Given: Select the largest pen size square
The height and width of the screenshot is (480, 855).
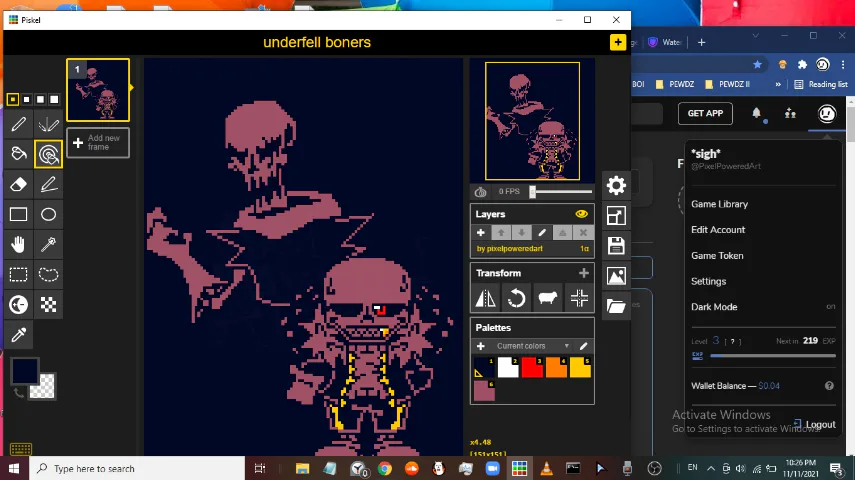Looking at the screenshot, I should [54, 99].
